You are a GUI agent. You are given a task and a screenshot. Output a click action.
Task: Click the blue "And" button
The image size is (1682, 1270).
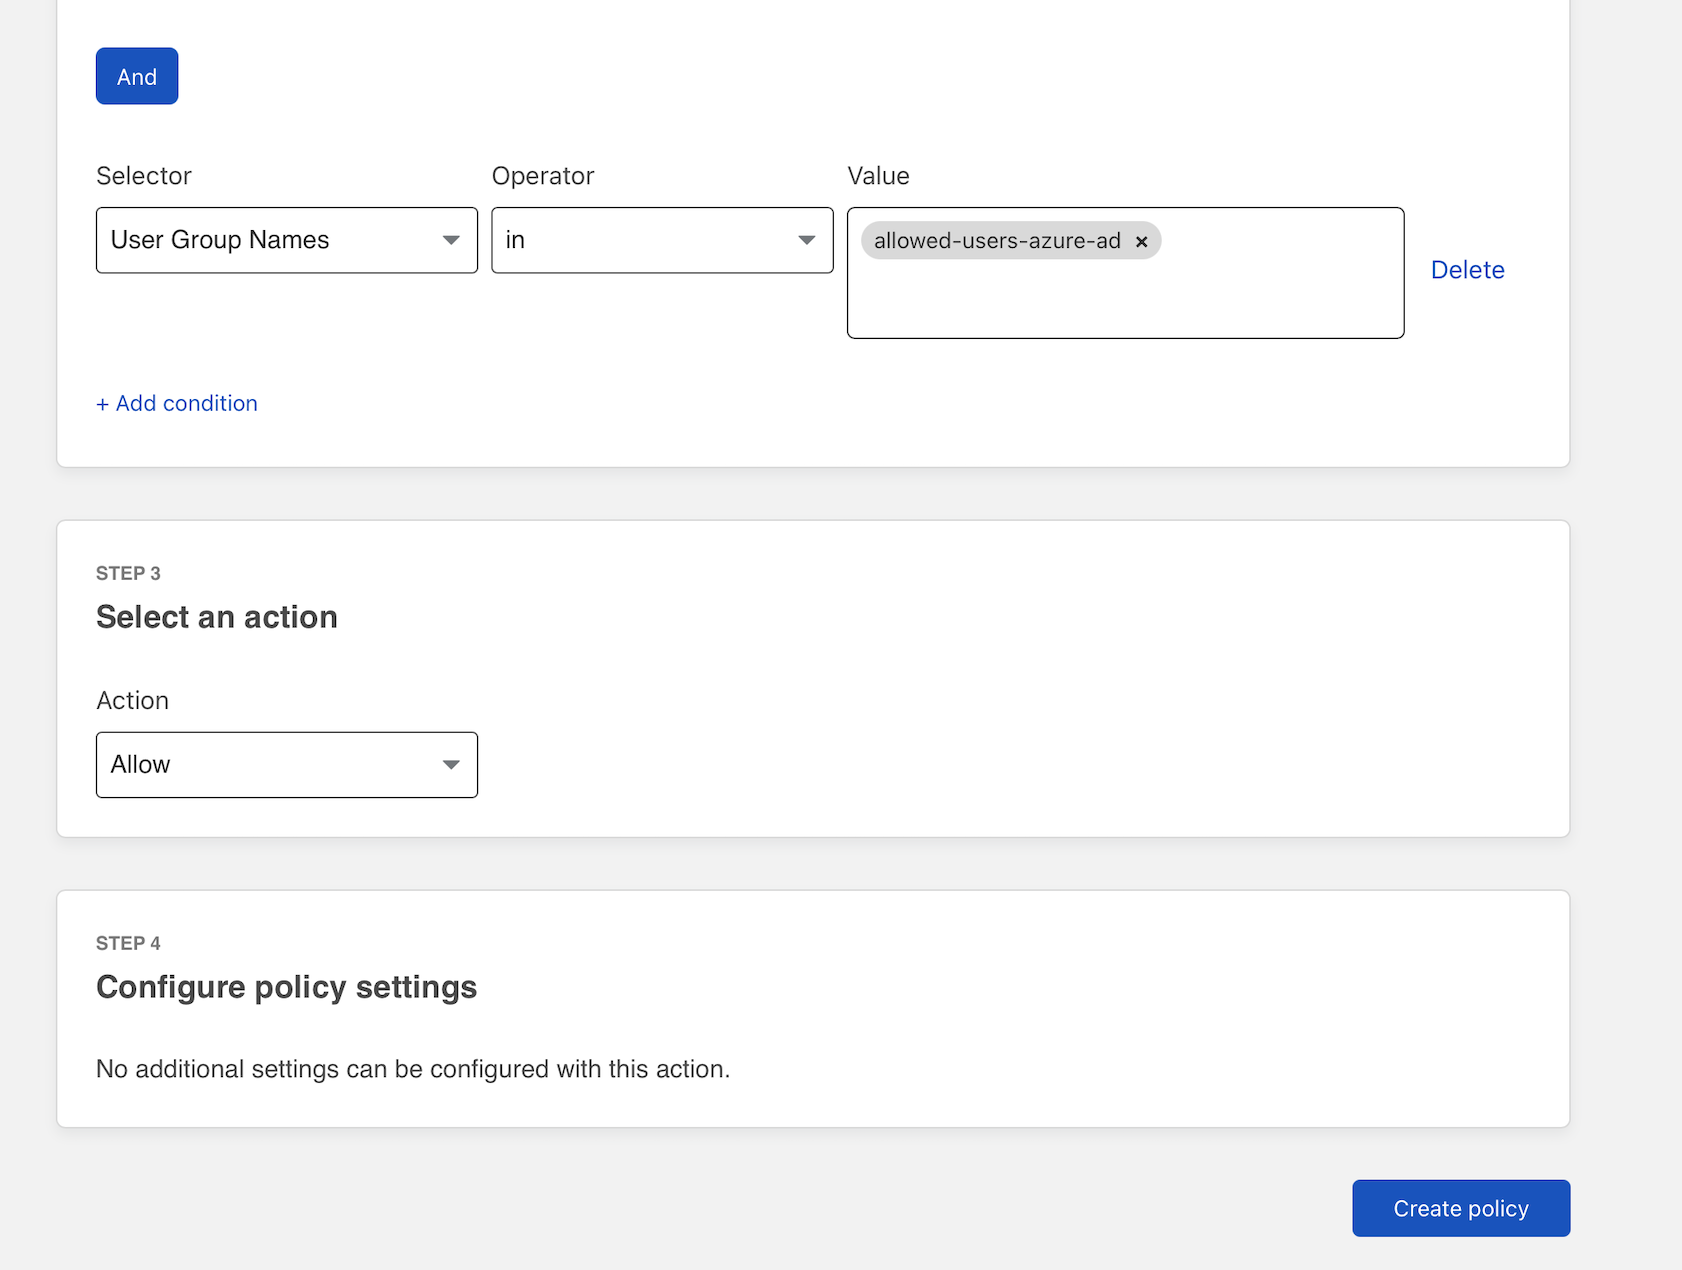[137, 76]
